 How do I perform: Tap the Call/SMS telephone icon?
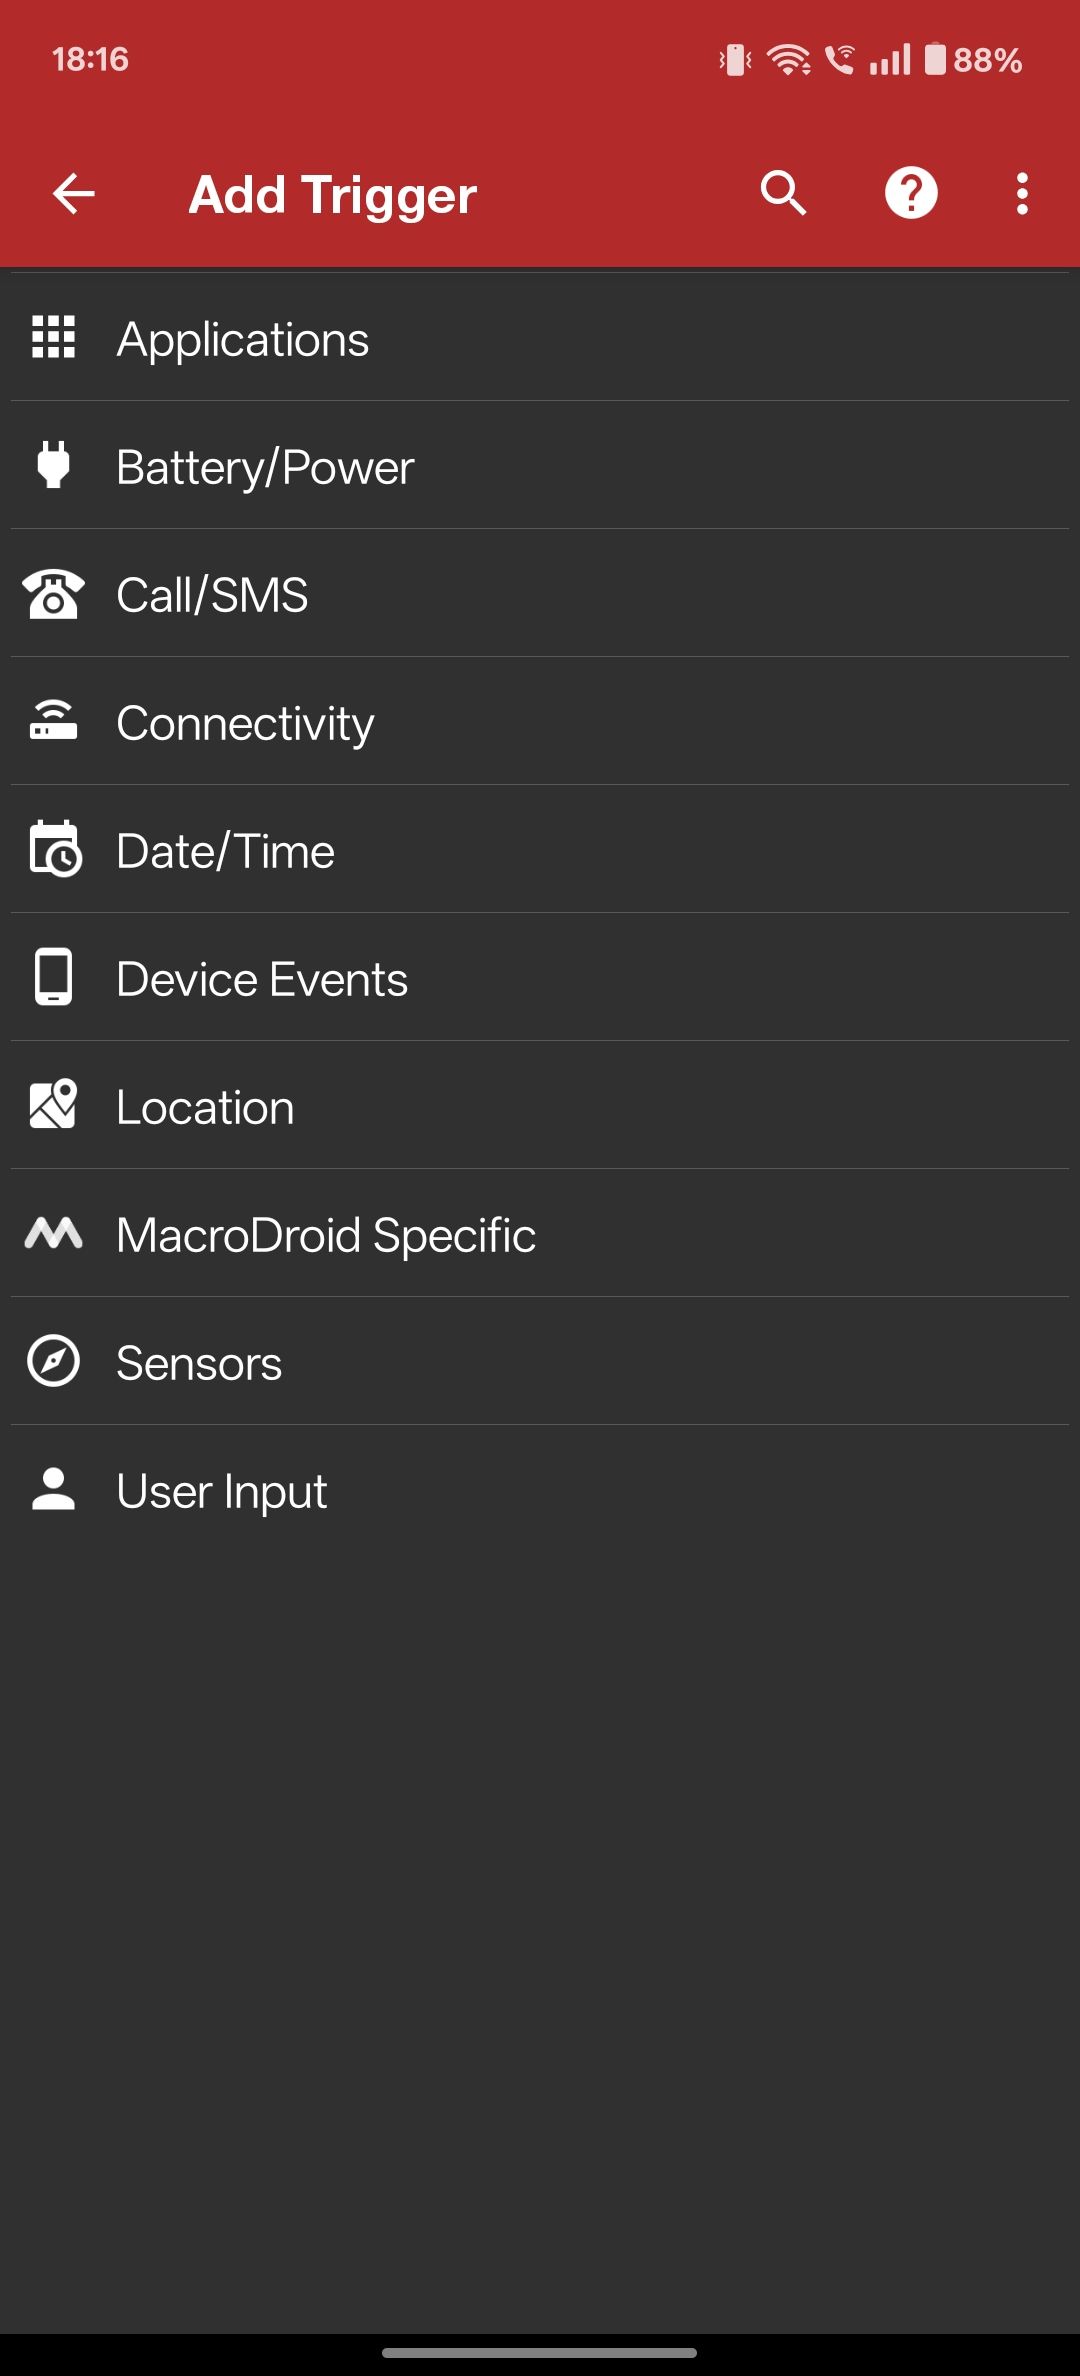54,593
